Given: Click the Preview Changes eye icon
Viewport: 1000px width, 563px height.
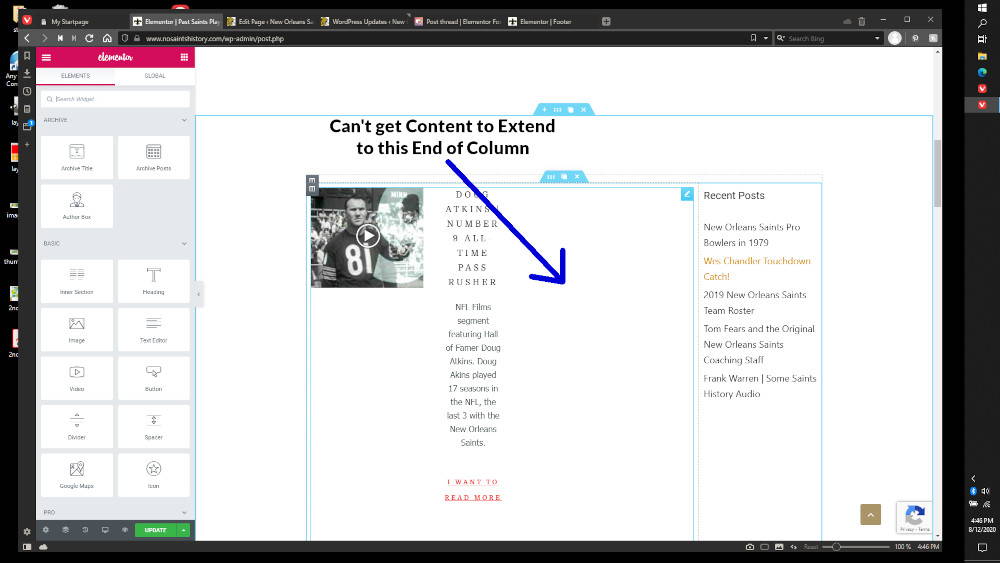Looking at the screenshot, I should pos(125,530).
